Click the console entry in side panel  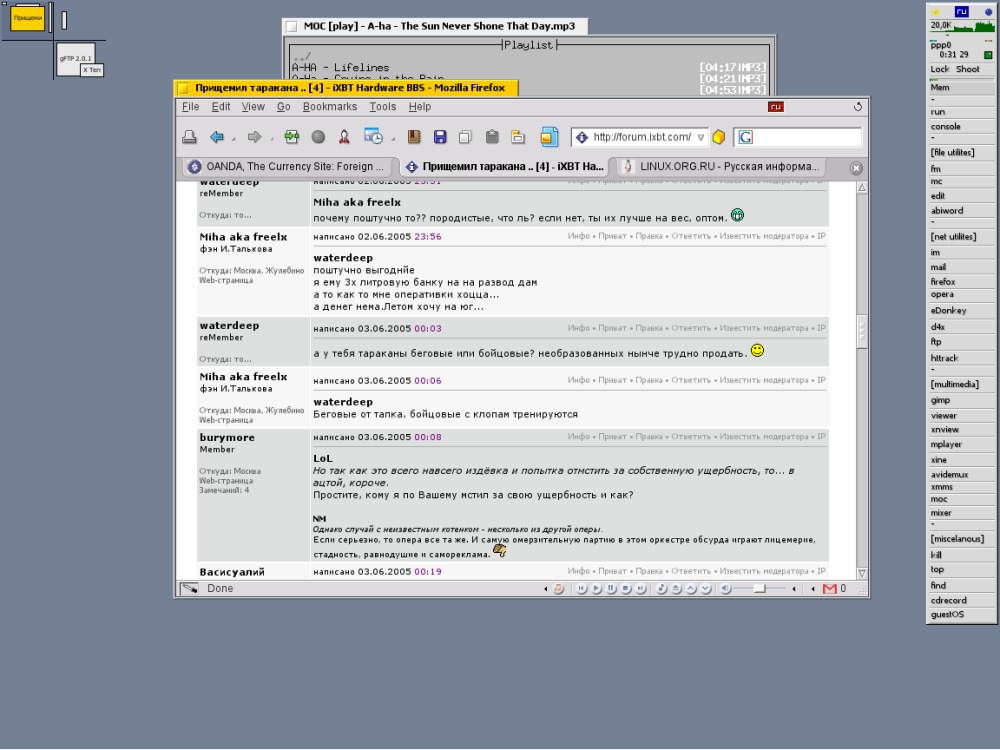coord(961,126)
